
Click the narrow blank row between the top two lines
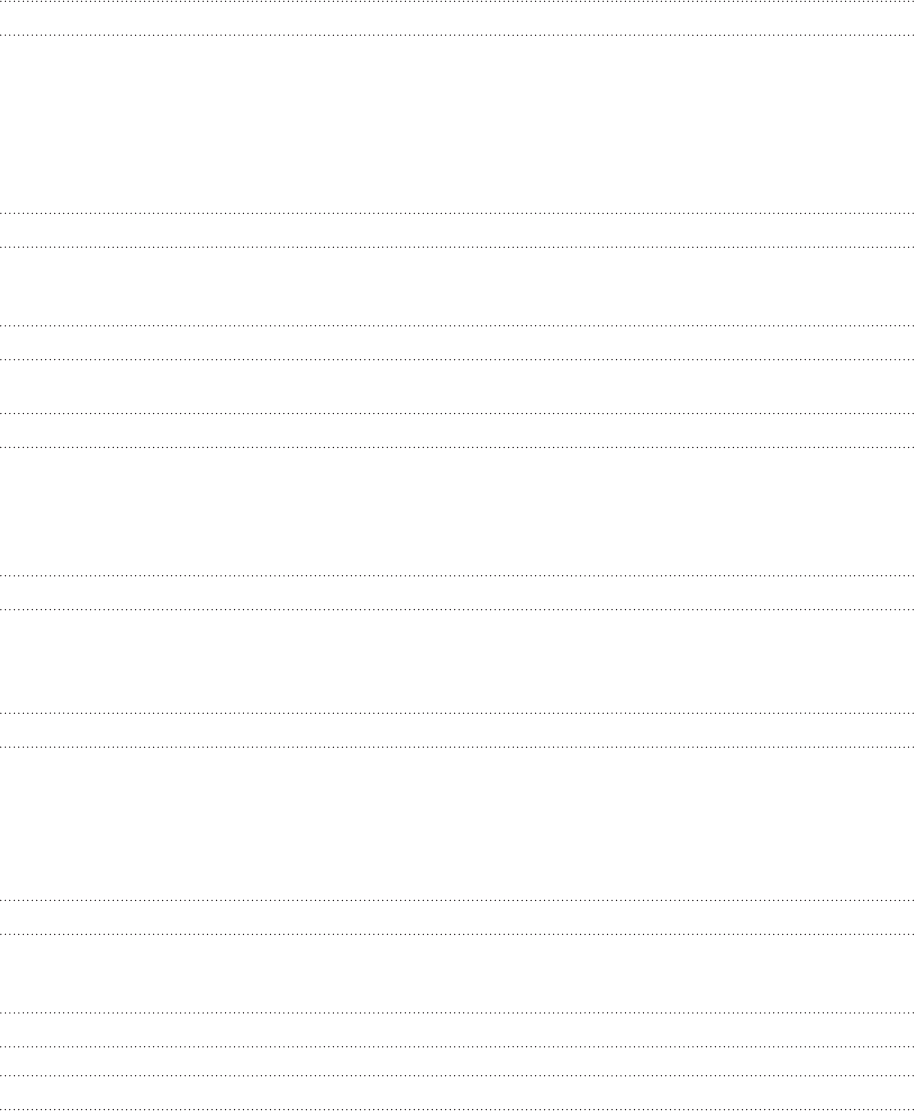pyautogui.click(x=457, y=21)
